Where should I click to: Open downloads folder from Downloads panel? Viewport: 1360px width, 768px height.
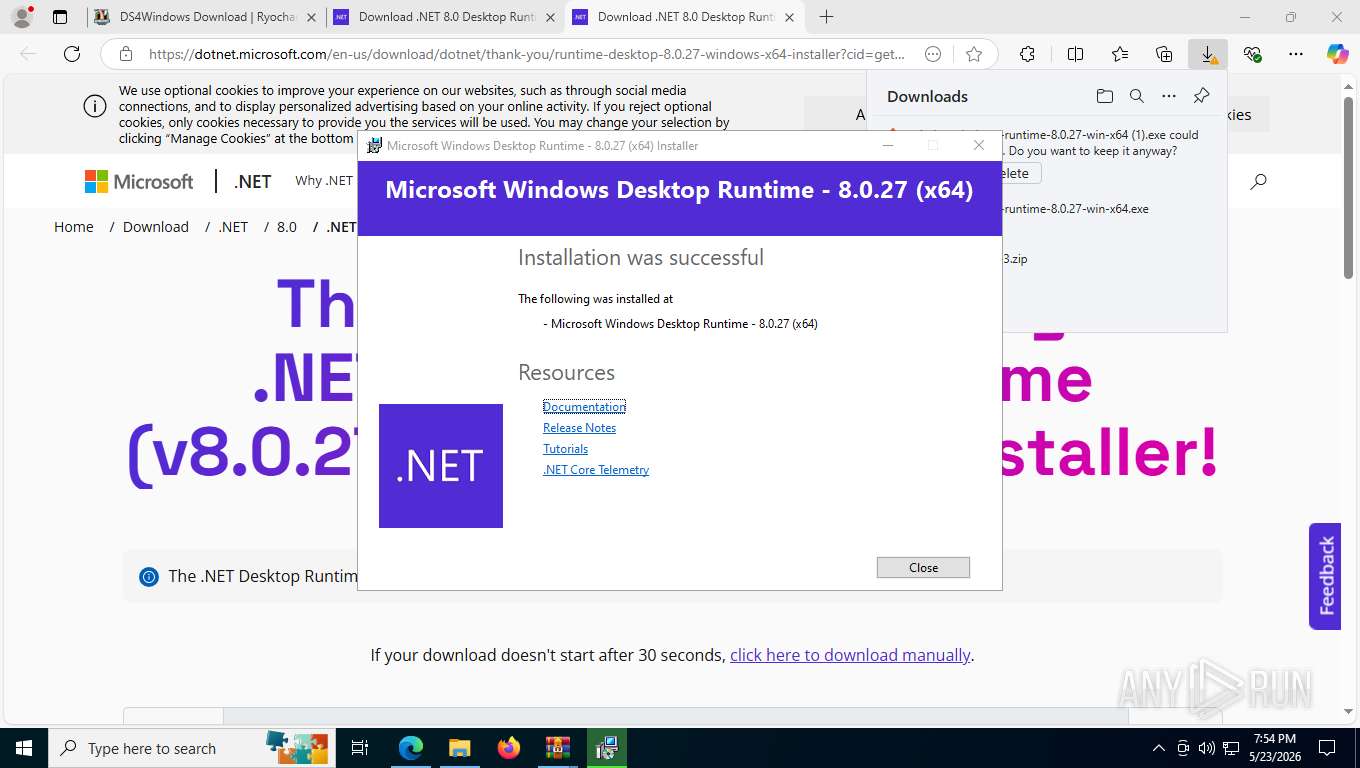click(1104, 96)
